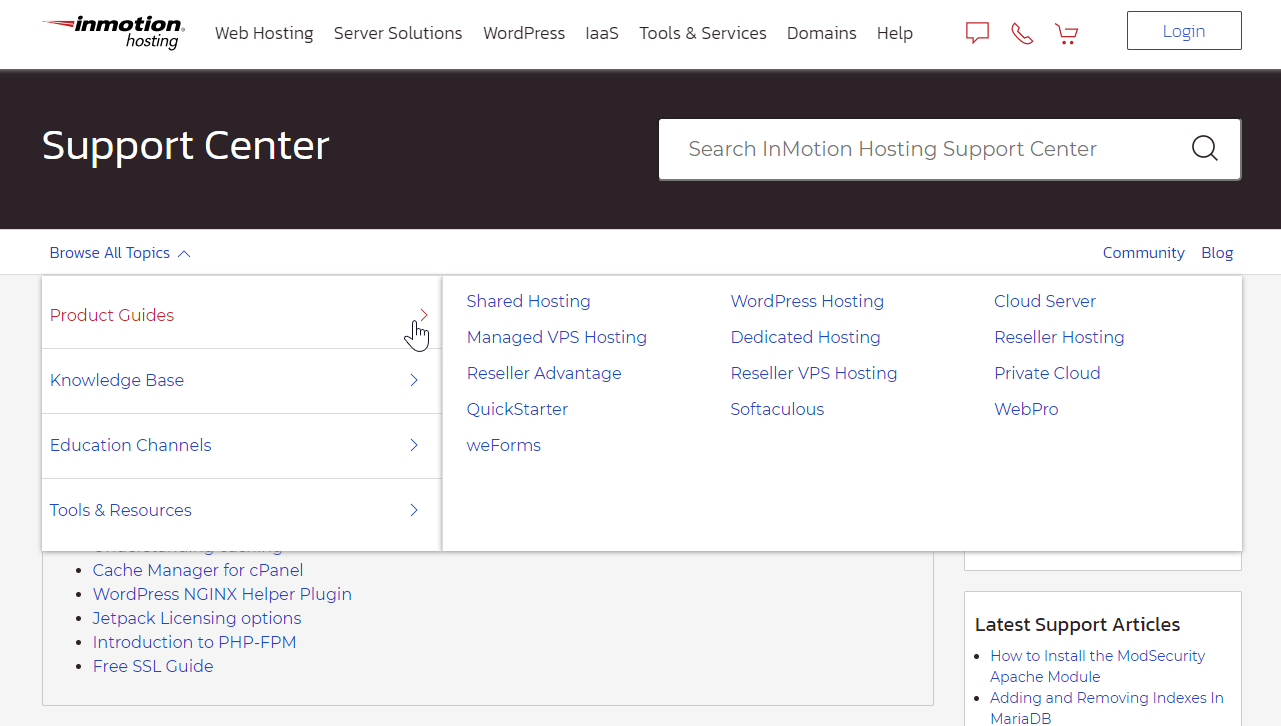Open the shopping cart icon

click(1066, 33)
